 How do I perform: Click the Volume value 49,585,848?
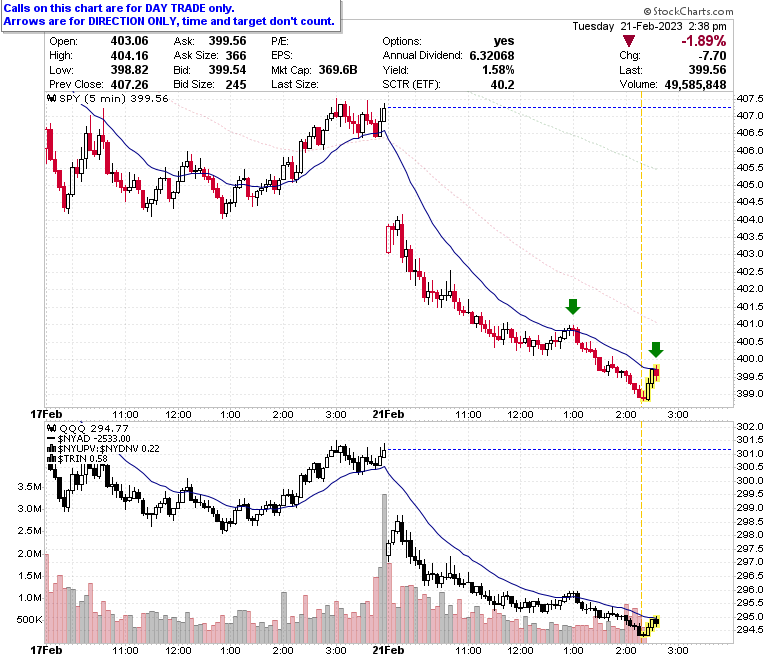tap(695, 85)
